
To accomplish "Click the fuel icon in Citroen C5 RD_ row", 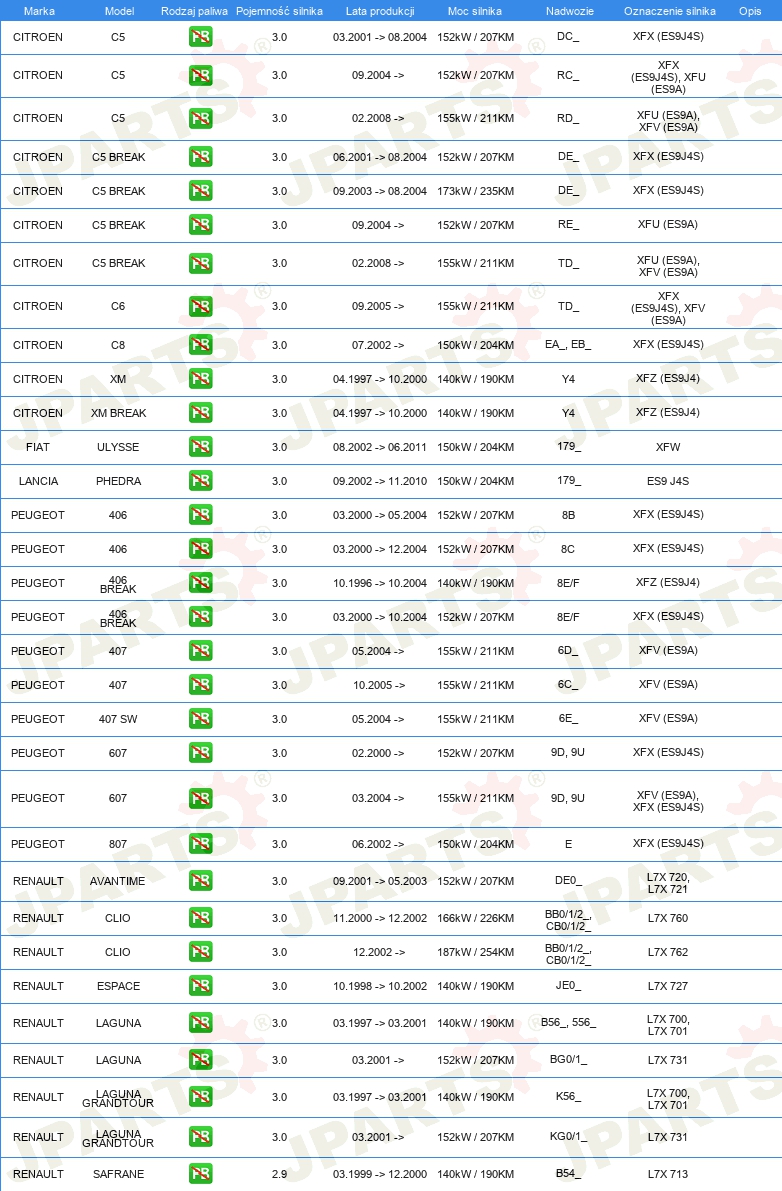I will coord(200,118).
